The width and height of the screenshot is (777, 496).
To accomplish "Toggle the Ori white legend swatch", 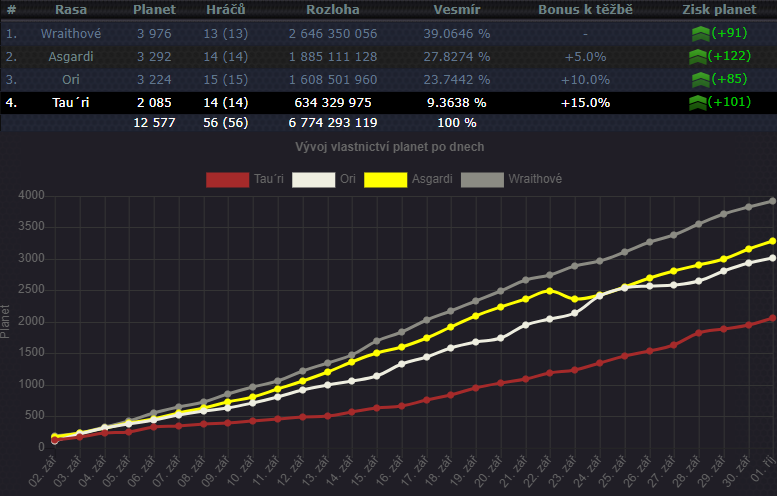I will click(314, 179).
